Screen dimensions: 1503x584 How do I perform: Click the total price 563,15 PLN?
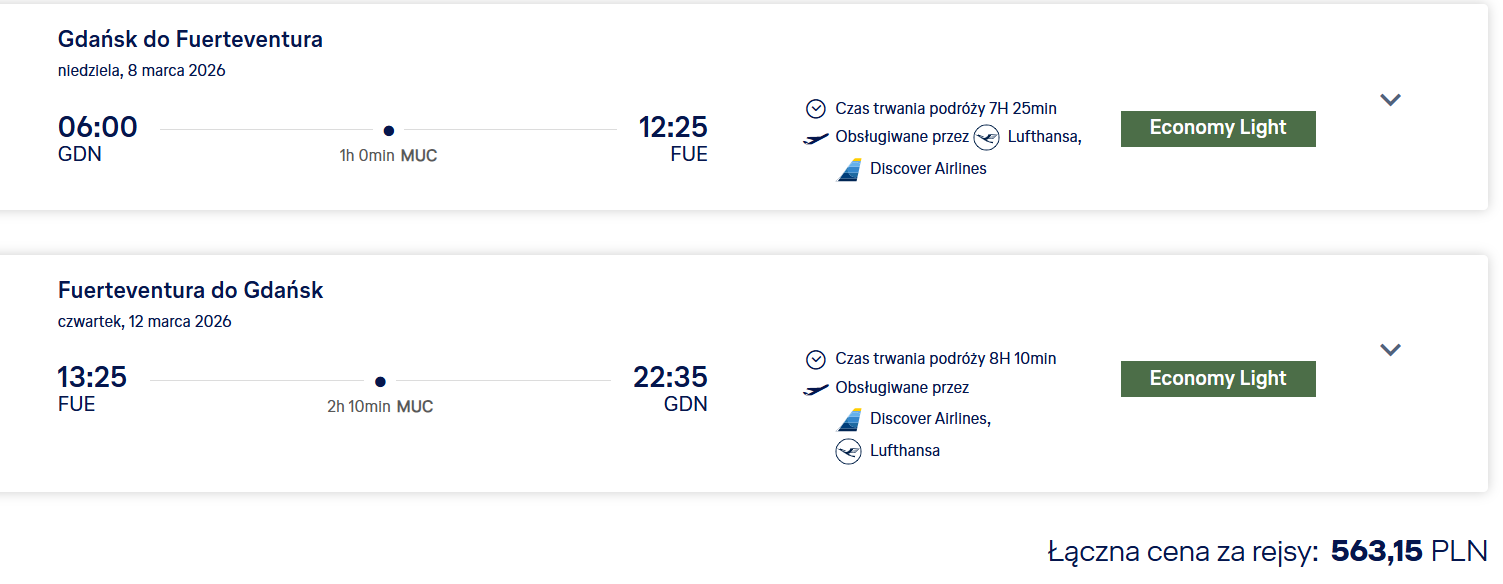pyautogui.click(x=1409, y=551)
